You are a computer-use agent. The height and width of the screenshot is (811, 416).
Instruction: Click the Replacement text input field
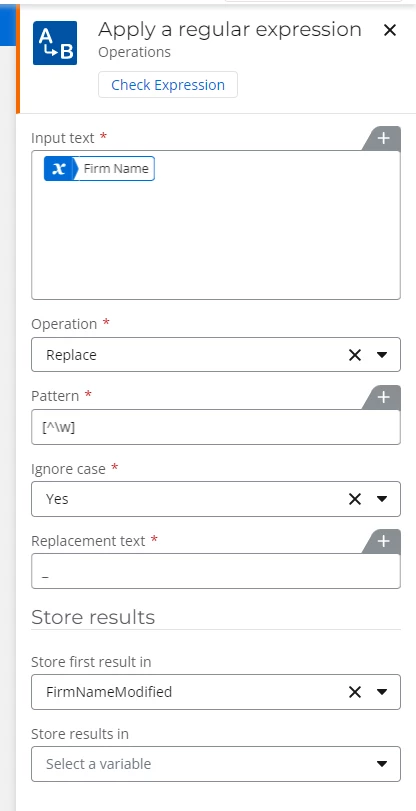[x=216, y=571]
